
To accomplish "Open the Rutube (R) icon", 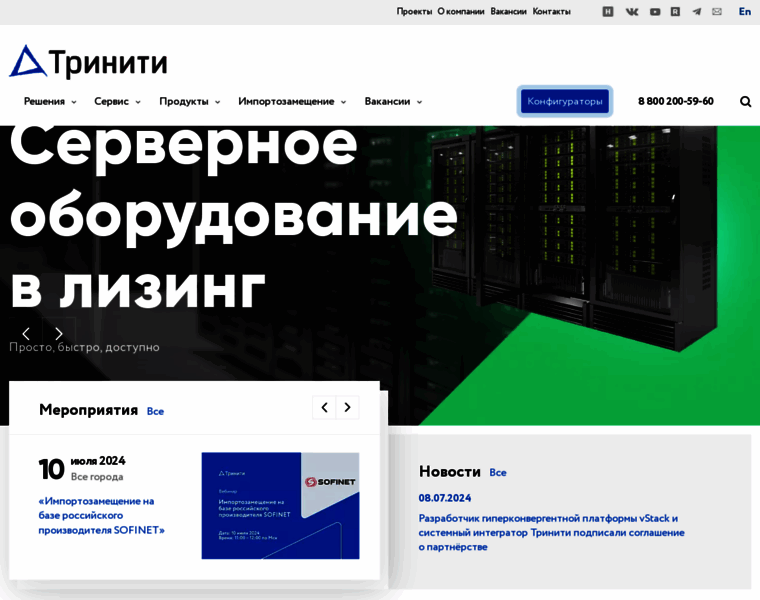I will tap(675, 12).
